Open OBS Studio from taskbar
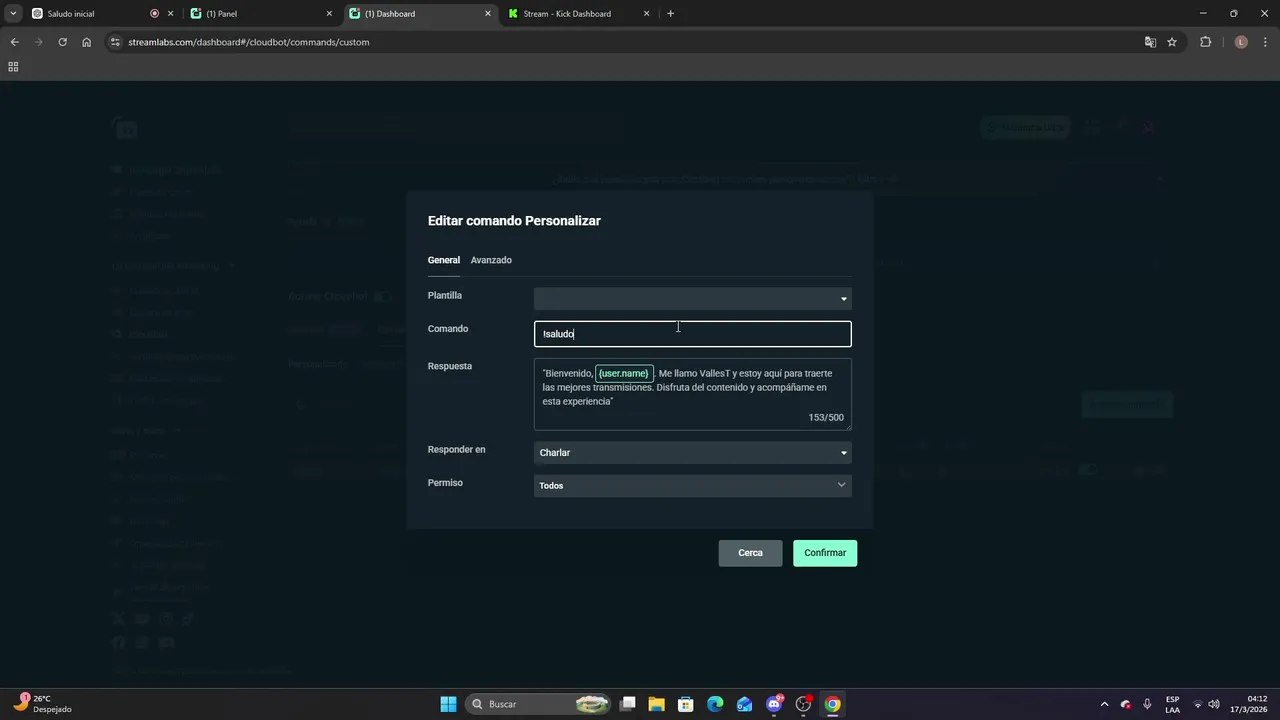Viewport: 1280px width, 720px height. pyautogui.click(x=803, y=704)
